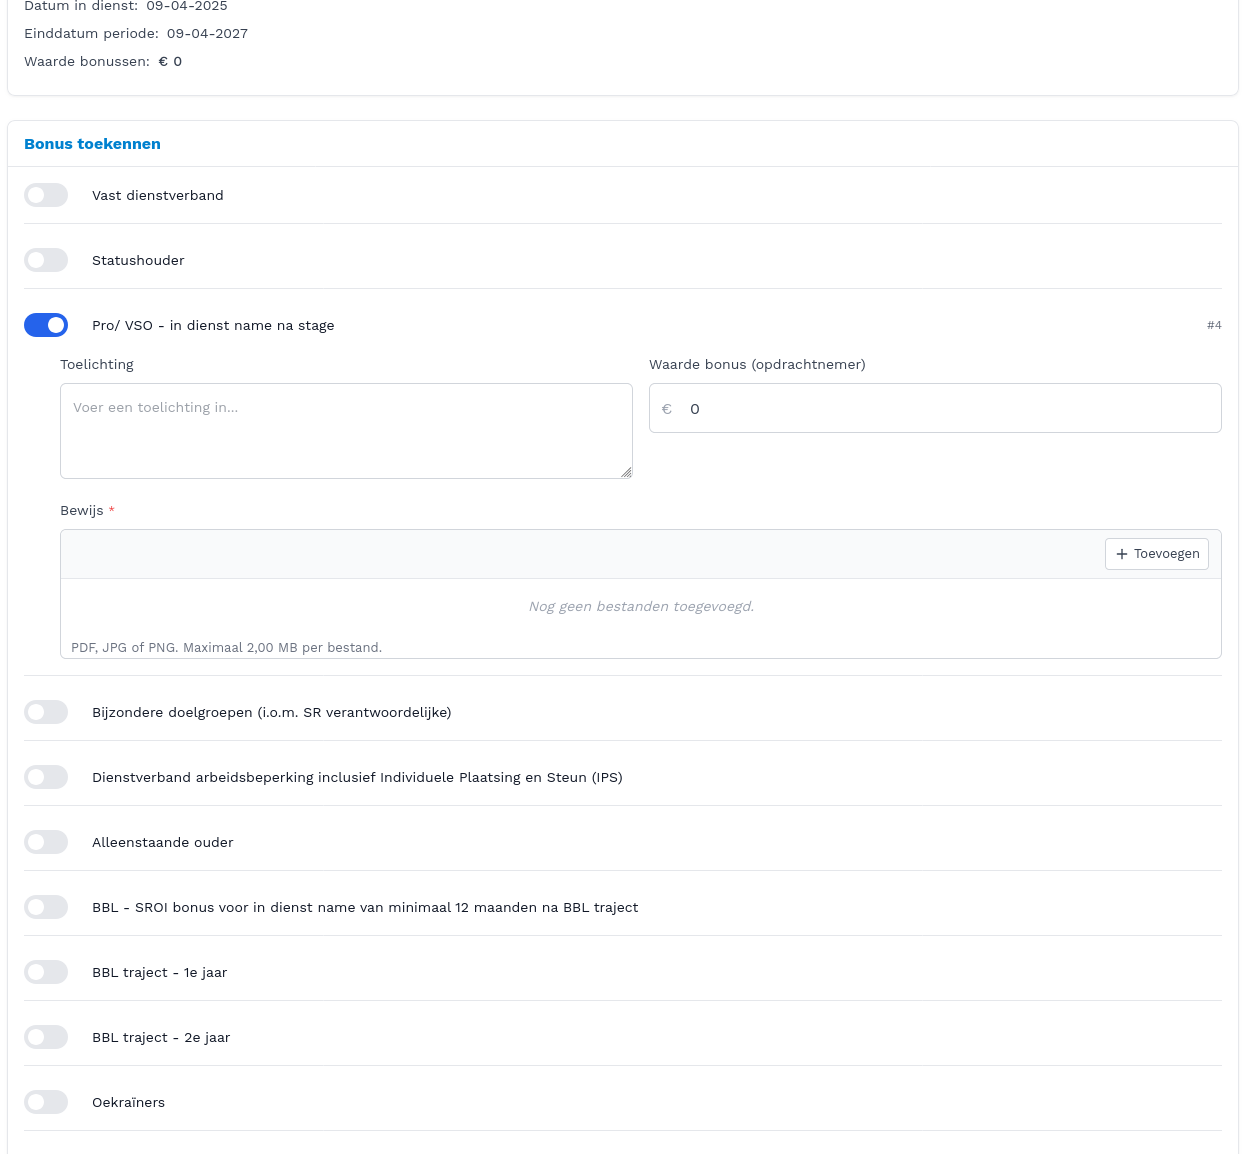This screenshot has width=1245, height=1154.
Task: Disable the Pro/ VSO in dienst name toggle
Action: 46,325
